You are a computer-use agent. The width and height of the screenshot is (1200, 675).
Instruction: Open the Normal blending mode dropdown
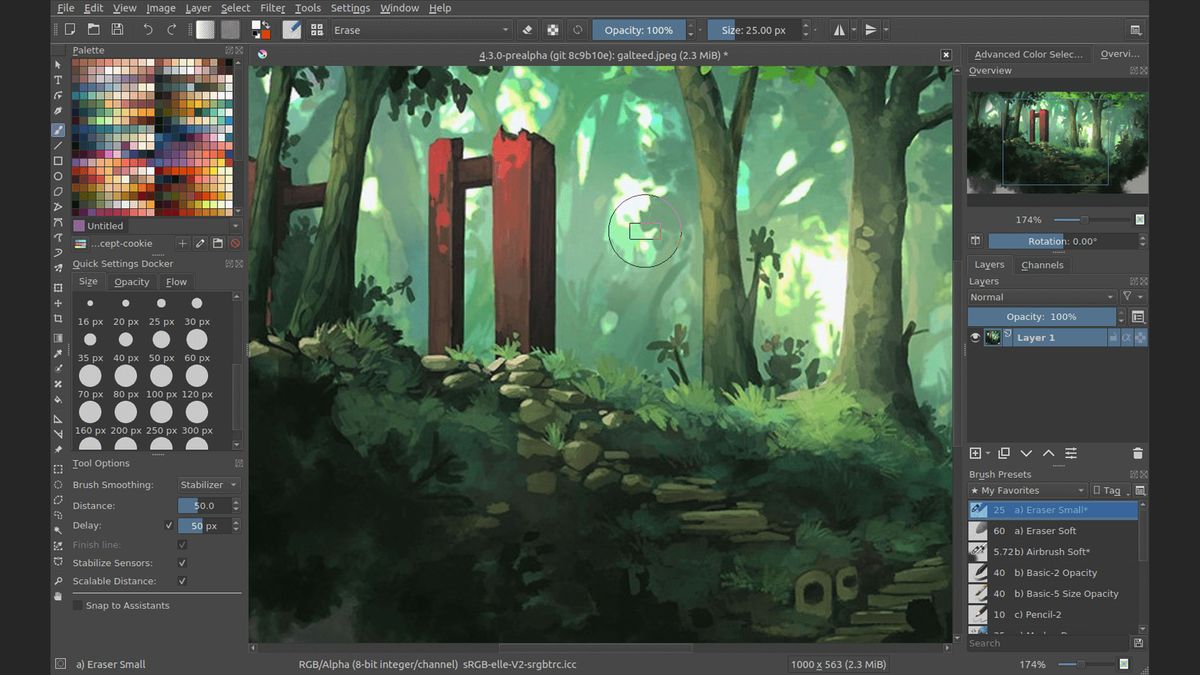1040,297
